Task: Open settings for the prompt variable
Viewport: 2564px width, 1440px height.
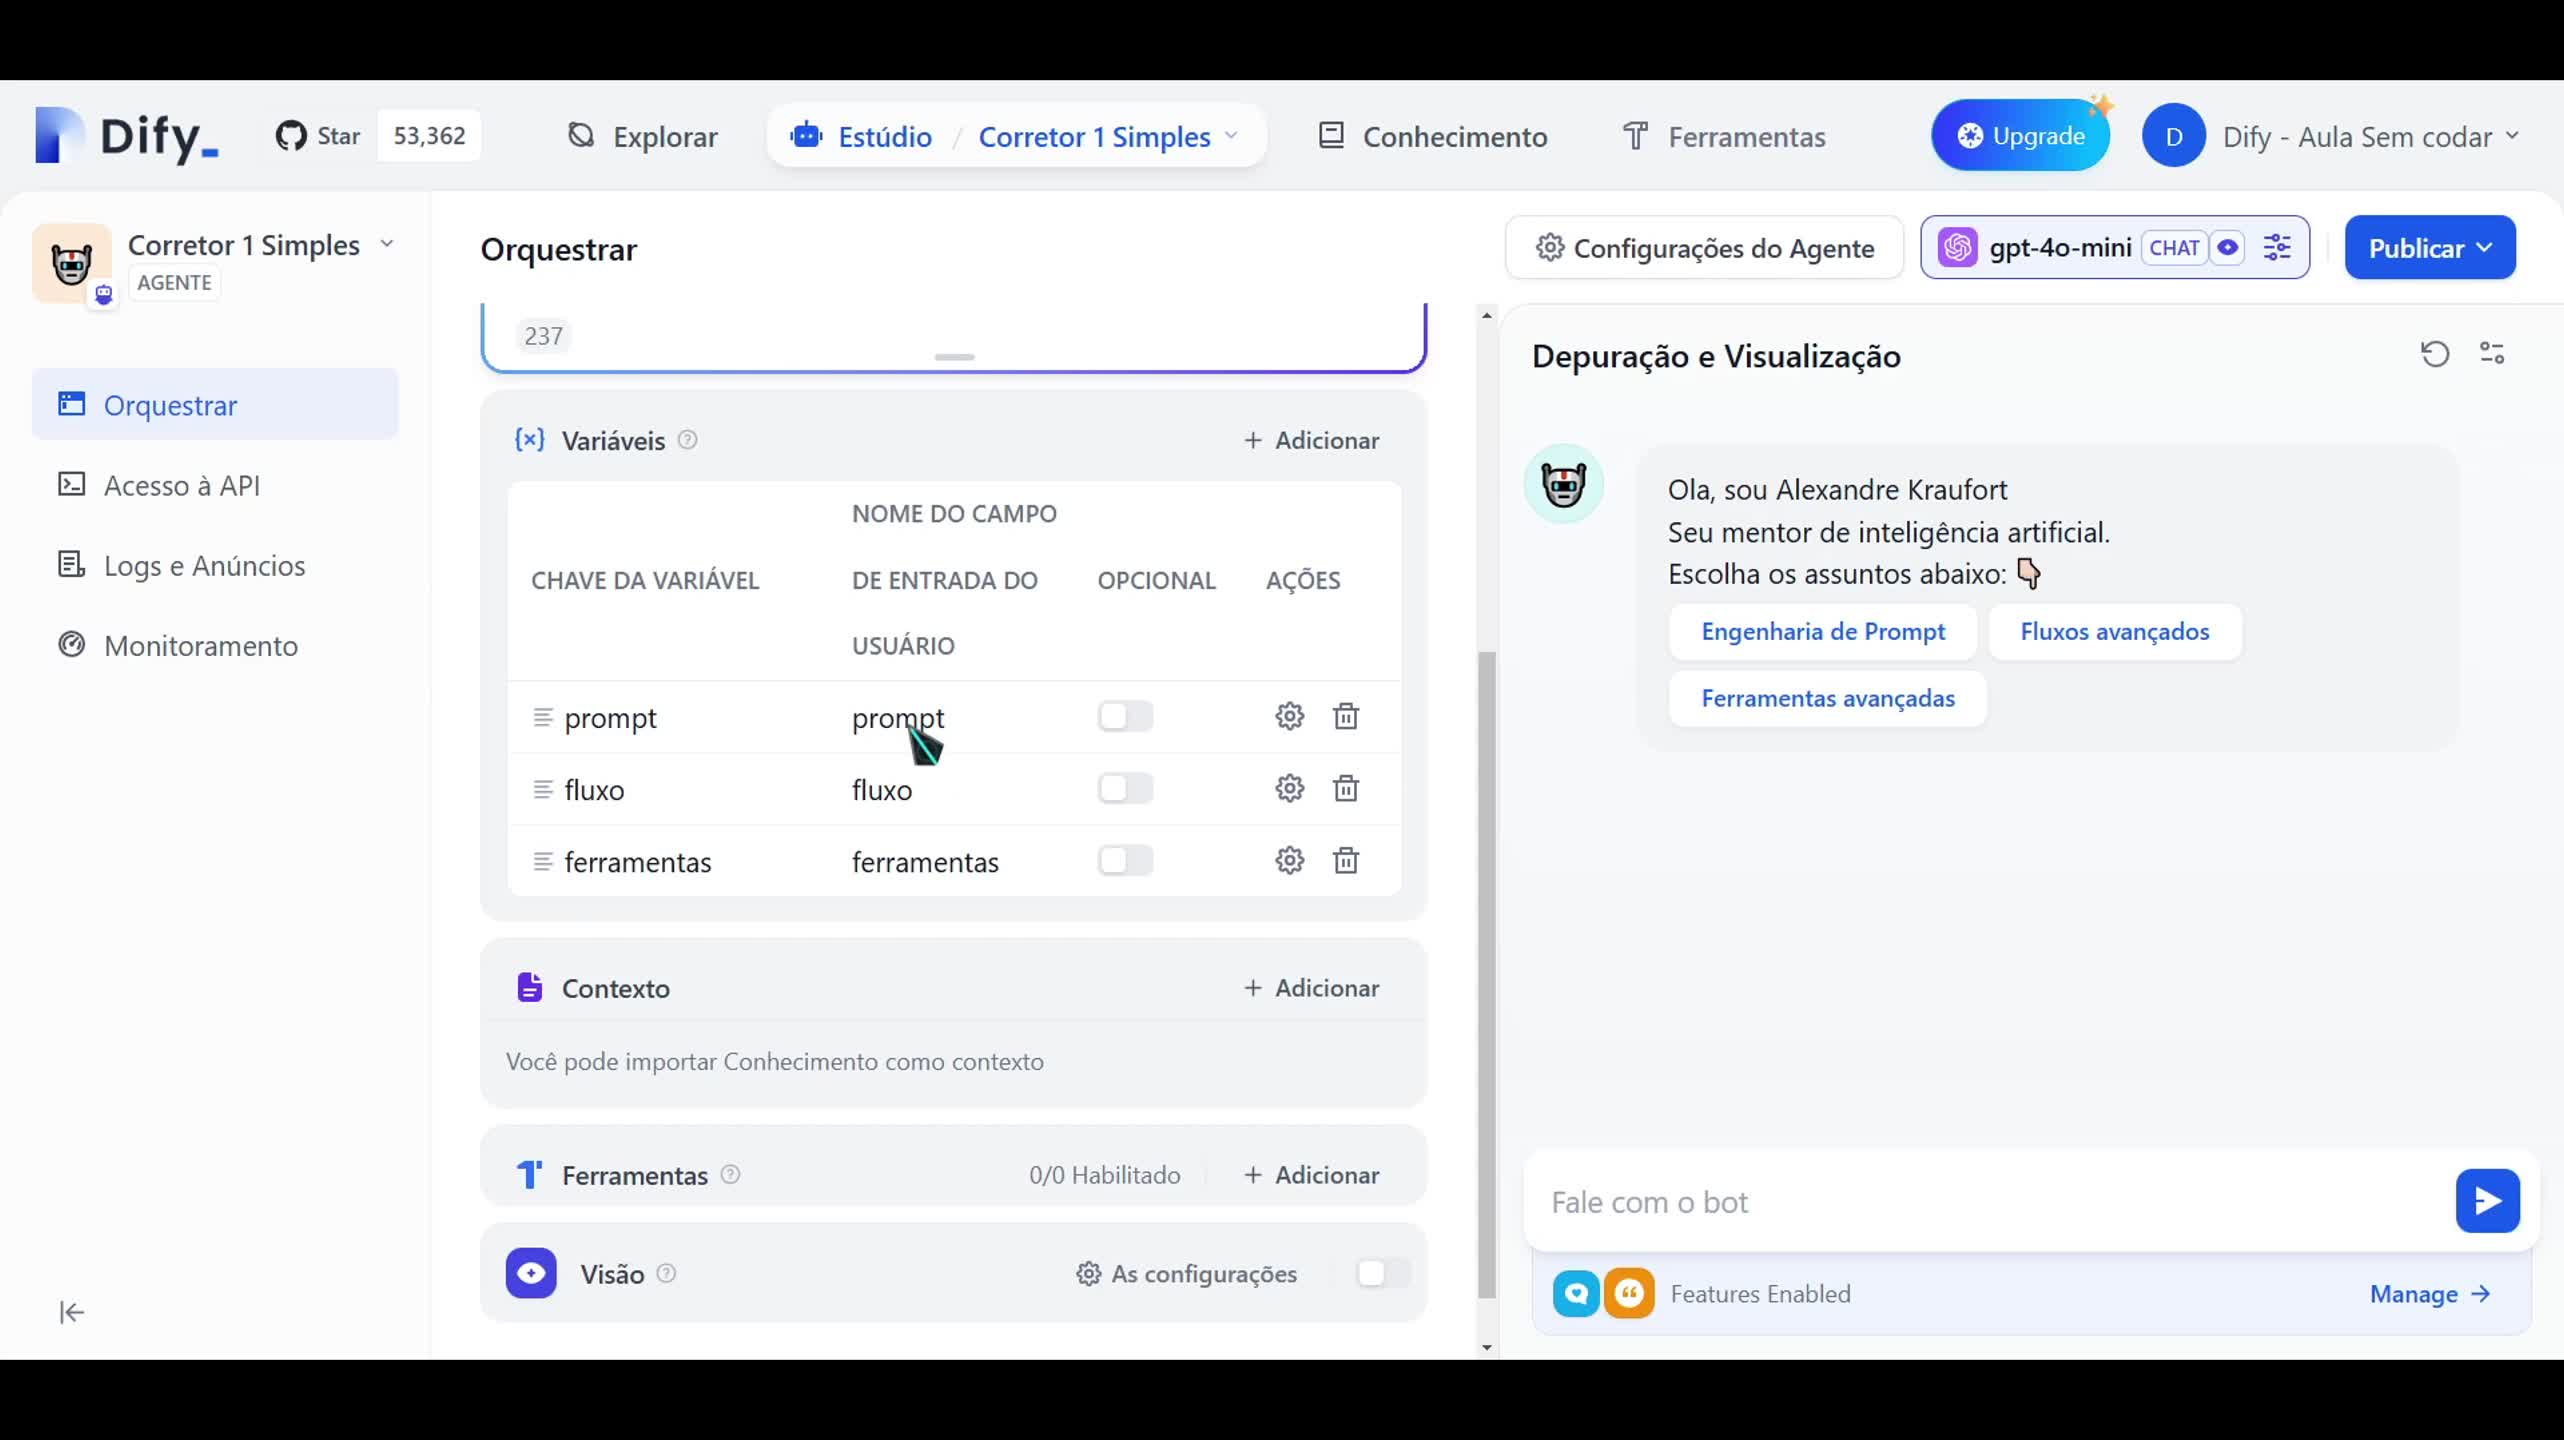Action: point(1288,716)
